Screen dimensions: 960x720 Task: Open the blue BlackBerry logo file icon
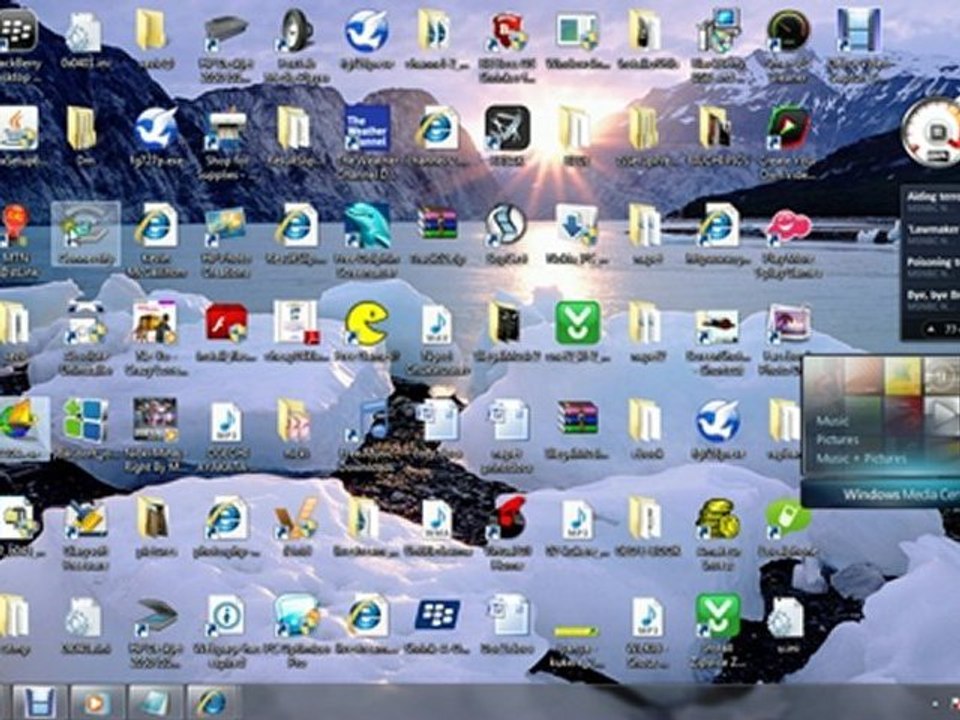(x=437, y=615)
